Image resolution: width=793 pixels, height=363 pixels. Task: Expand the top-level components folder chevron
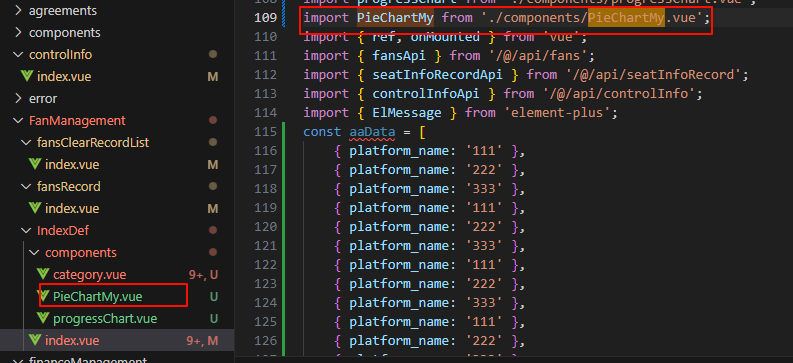19,33
